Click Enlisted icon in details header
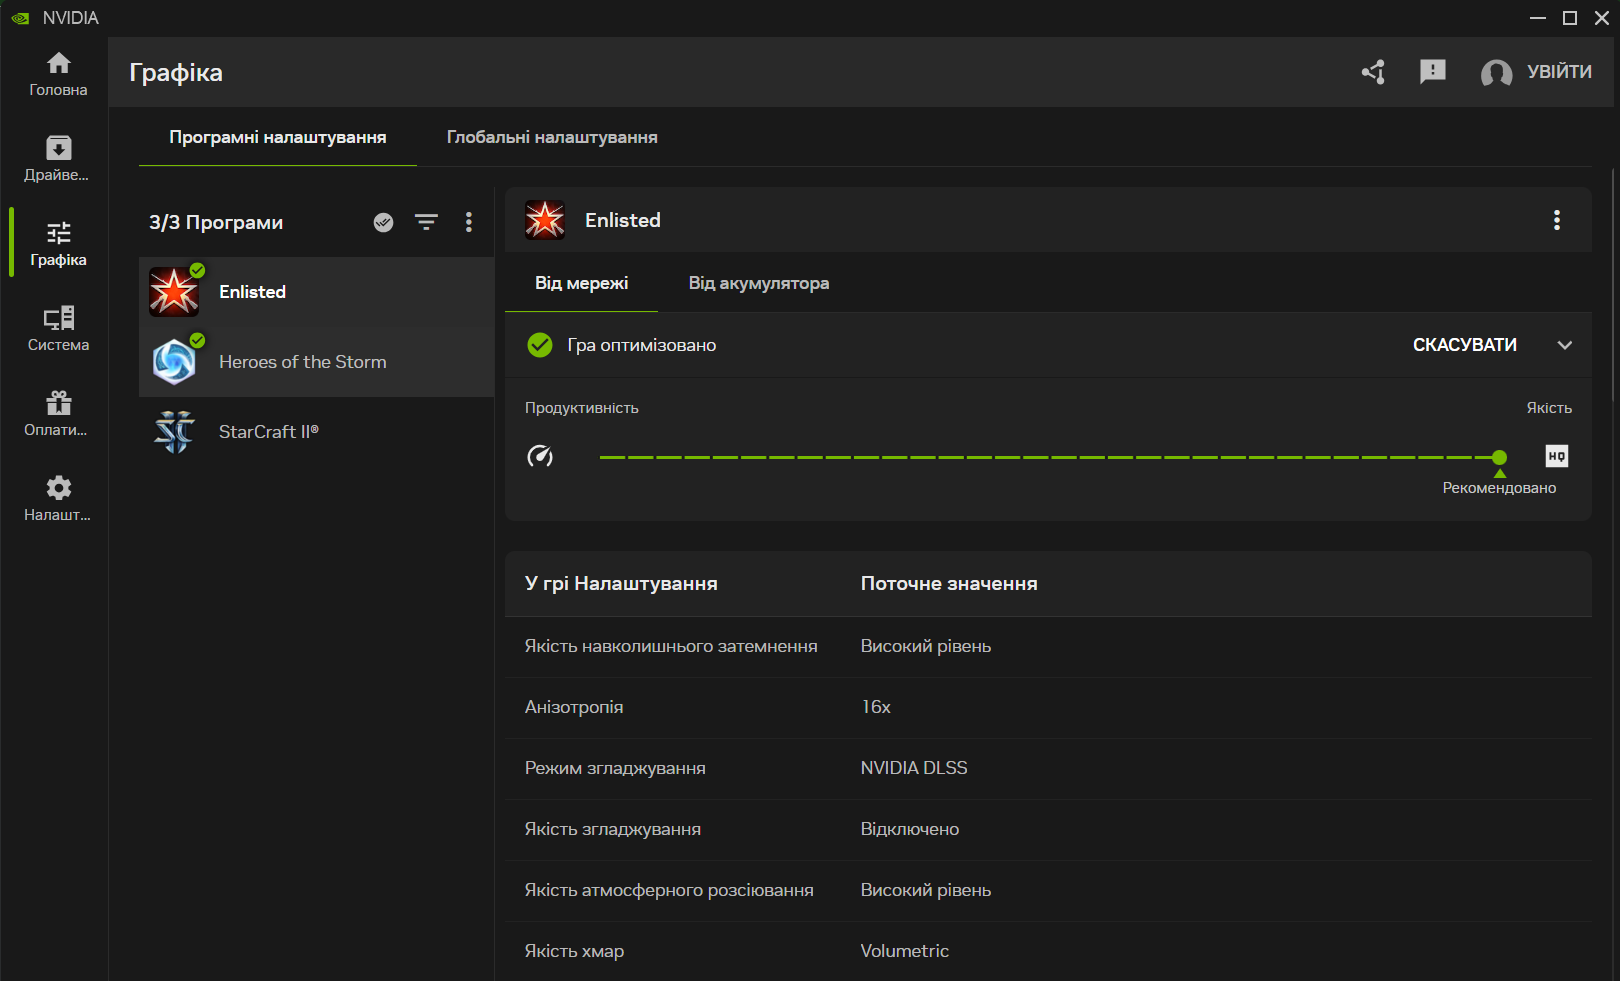The height and width of the screenshot is (981, 1620). coord(545,220)
